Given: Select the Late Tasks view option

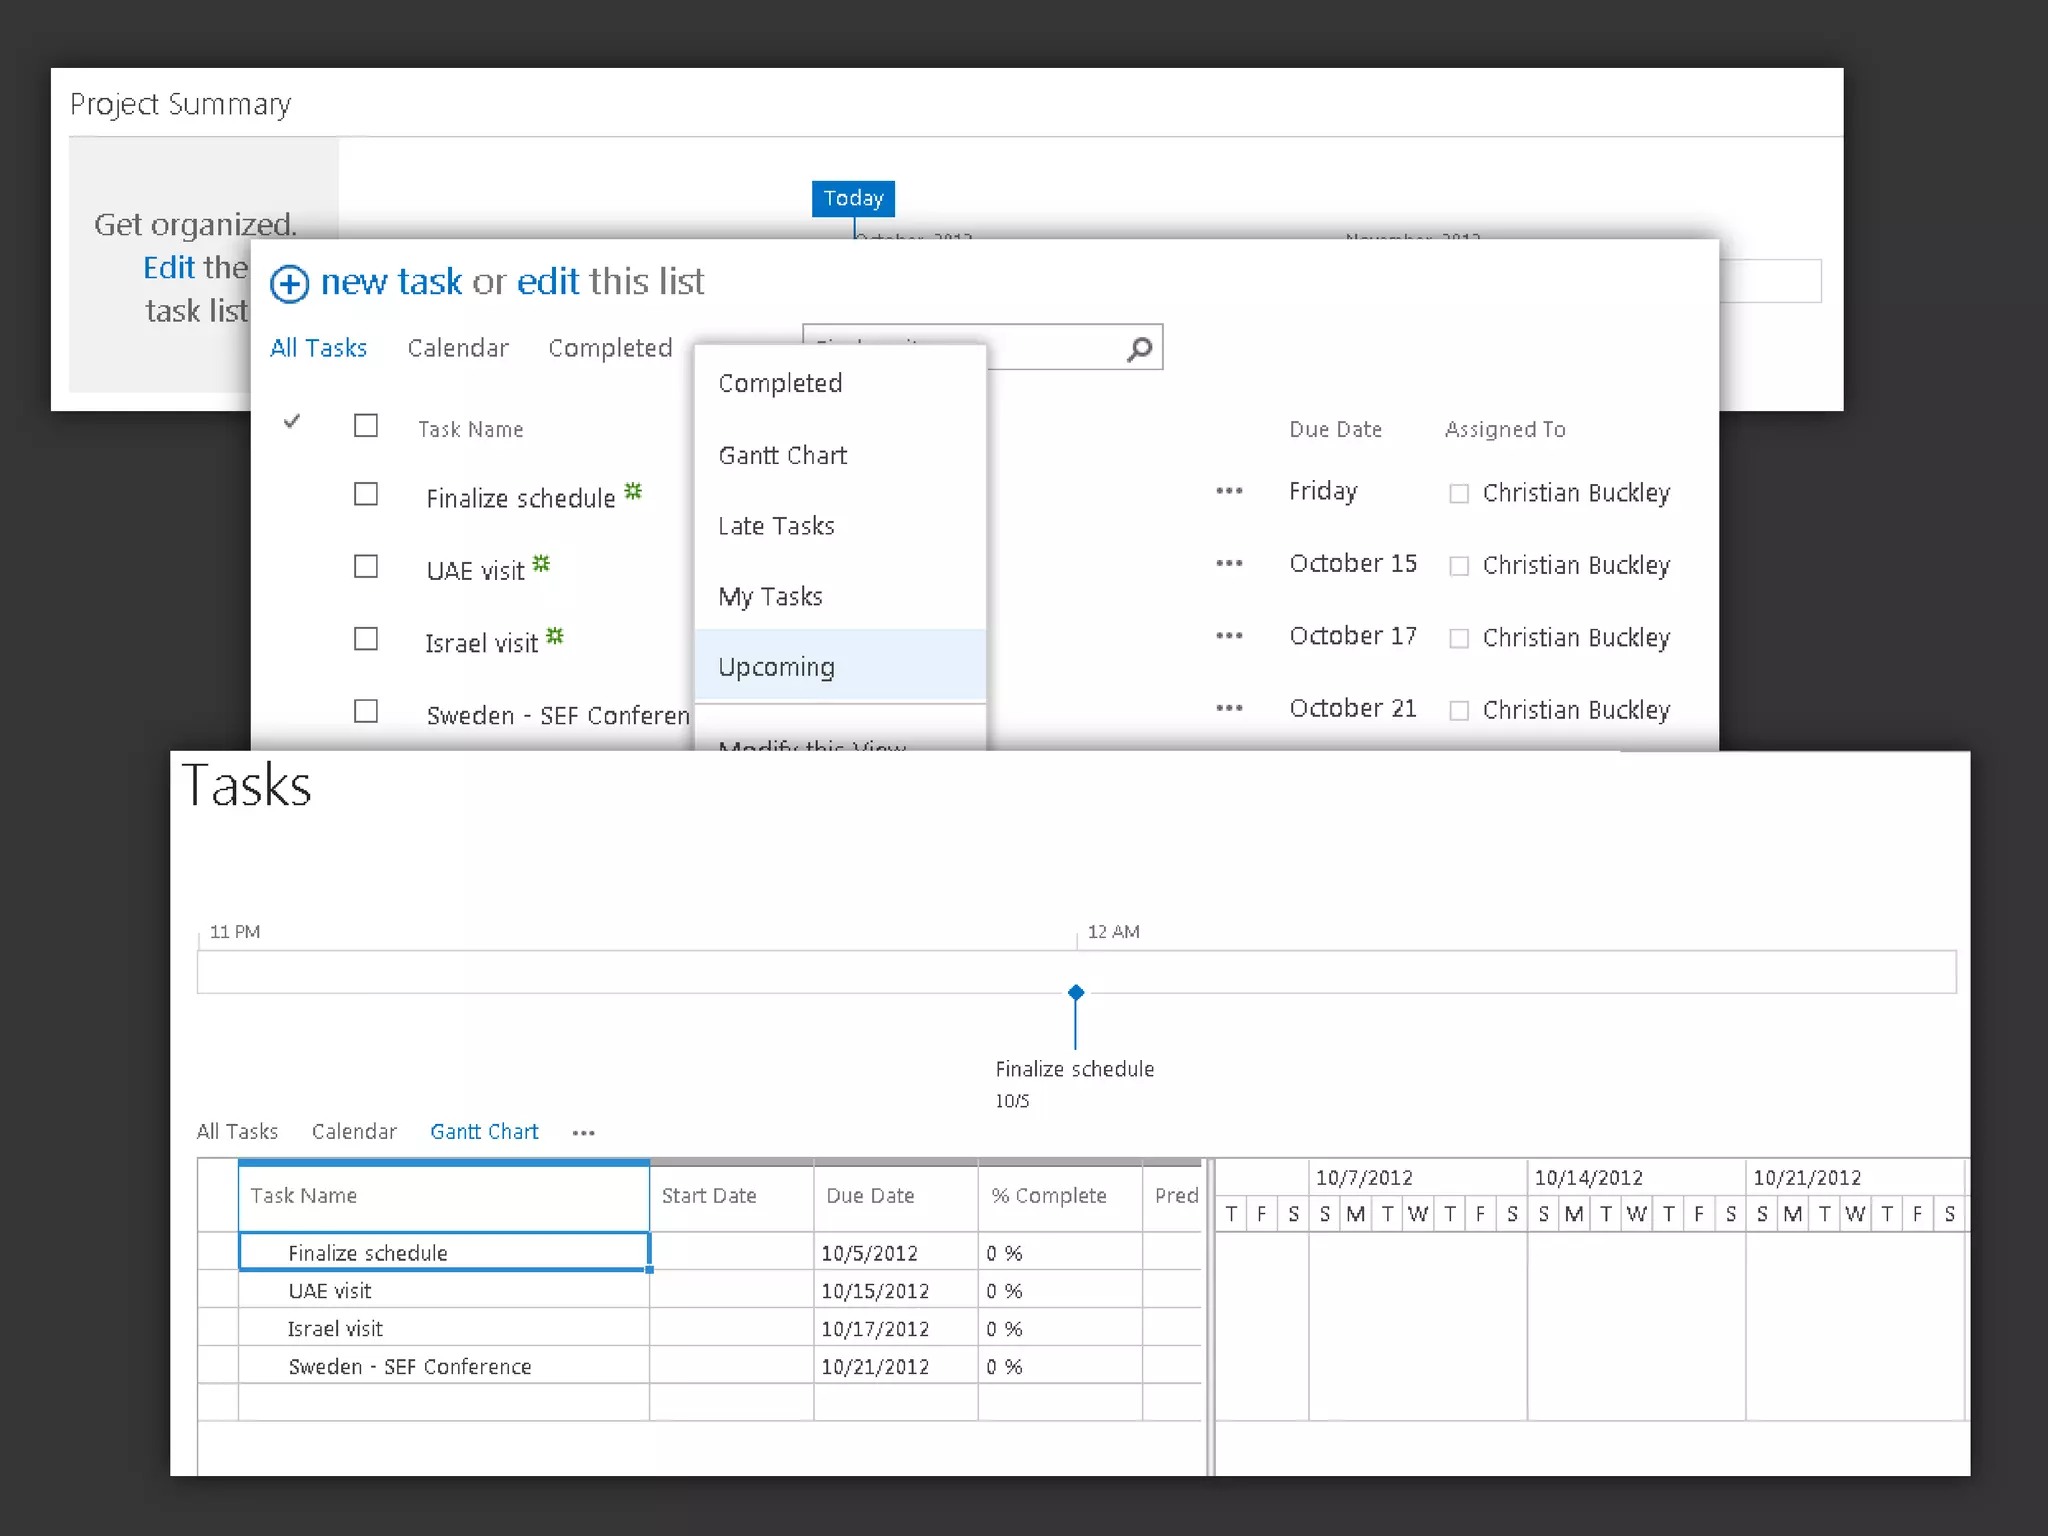Looking at the screenshot, I should coord(776,526).
